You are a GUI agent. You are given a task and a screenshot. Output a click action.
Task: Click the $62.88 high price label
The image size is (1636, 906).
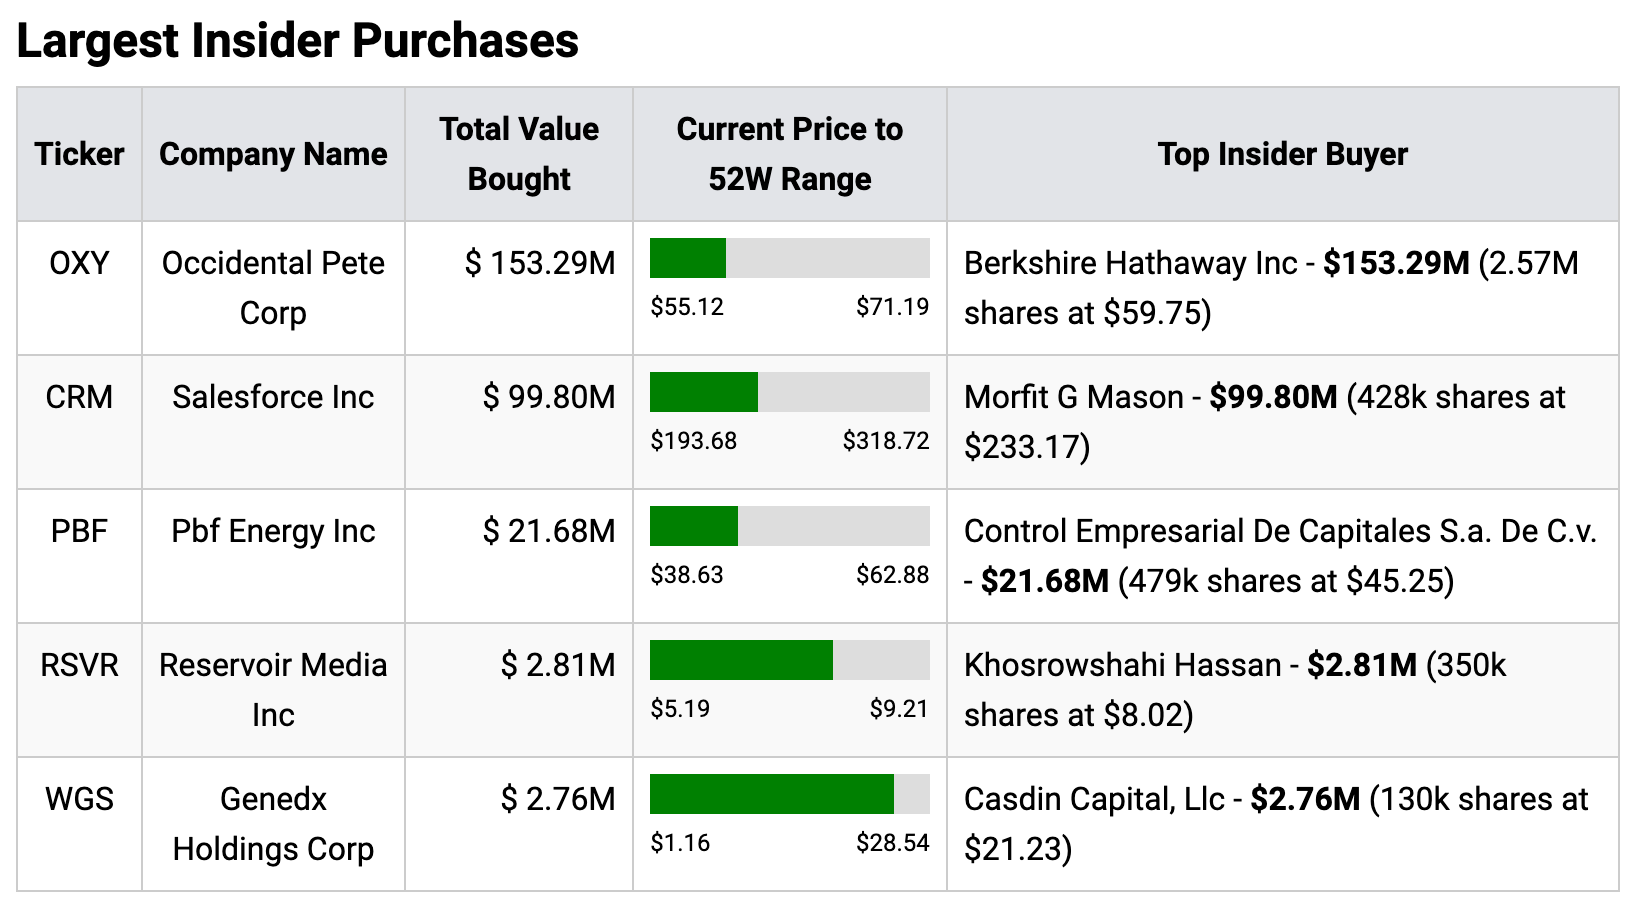point(893,575)
